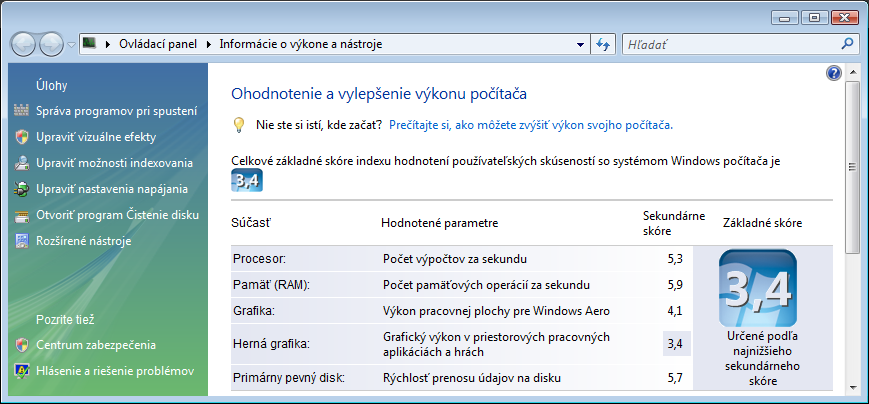Select Ovládací panel breadcrumb

pyautogui.click(x=158, y=44)
